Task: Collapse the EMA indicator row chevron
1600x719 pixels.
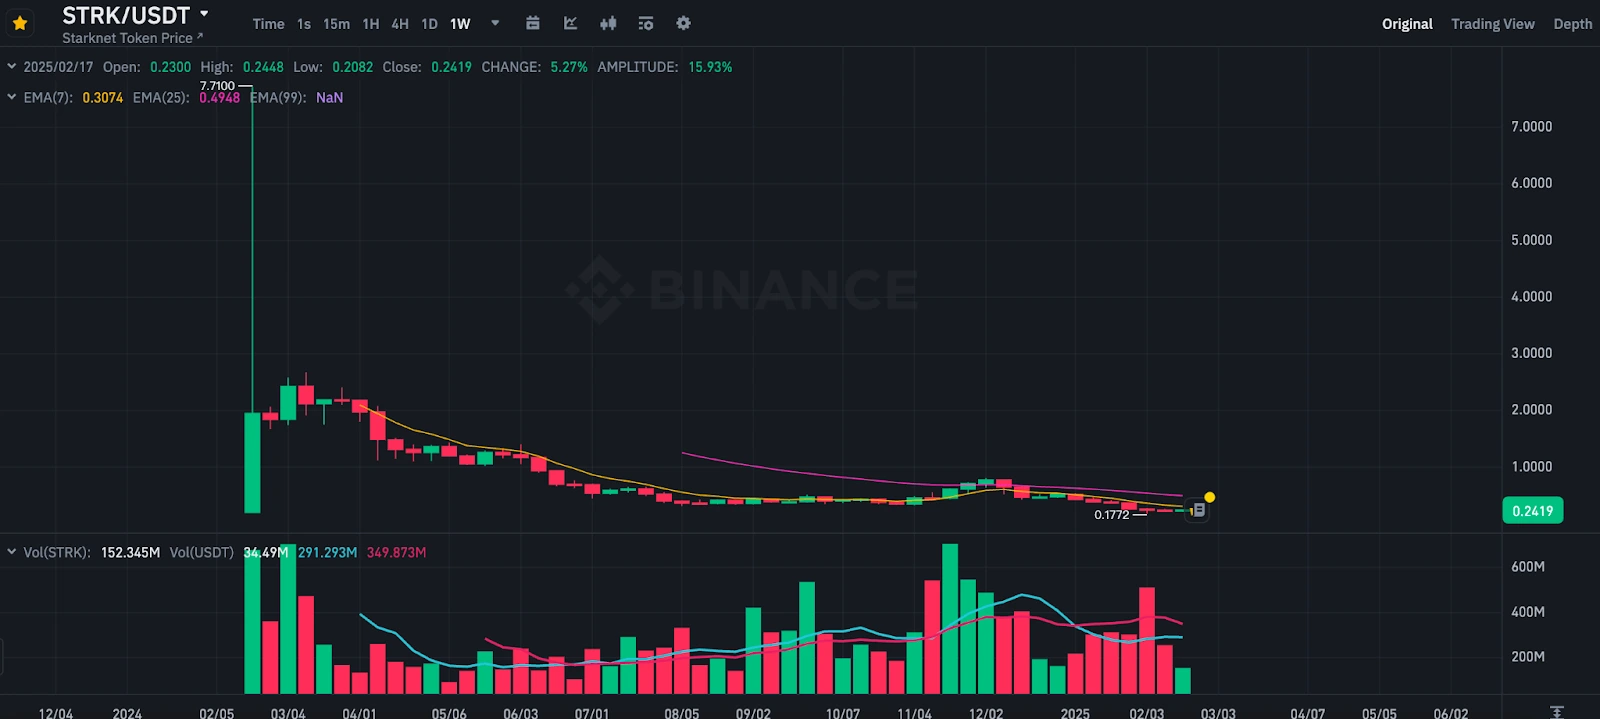Action: pyautogui.click(x=12, y=97)
